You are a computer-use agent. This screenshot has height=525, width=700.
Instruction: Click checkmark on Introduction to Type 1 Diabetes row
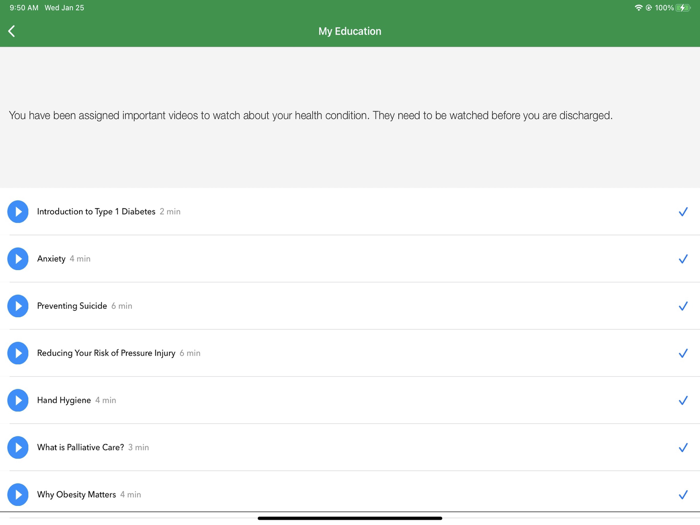click(x=683, y=212)
